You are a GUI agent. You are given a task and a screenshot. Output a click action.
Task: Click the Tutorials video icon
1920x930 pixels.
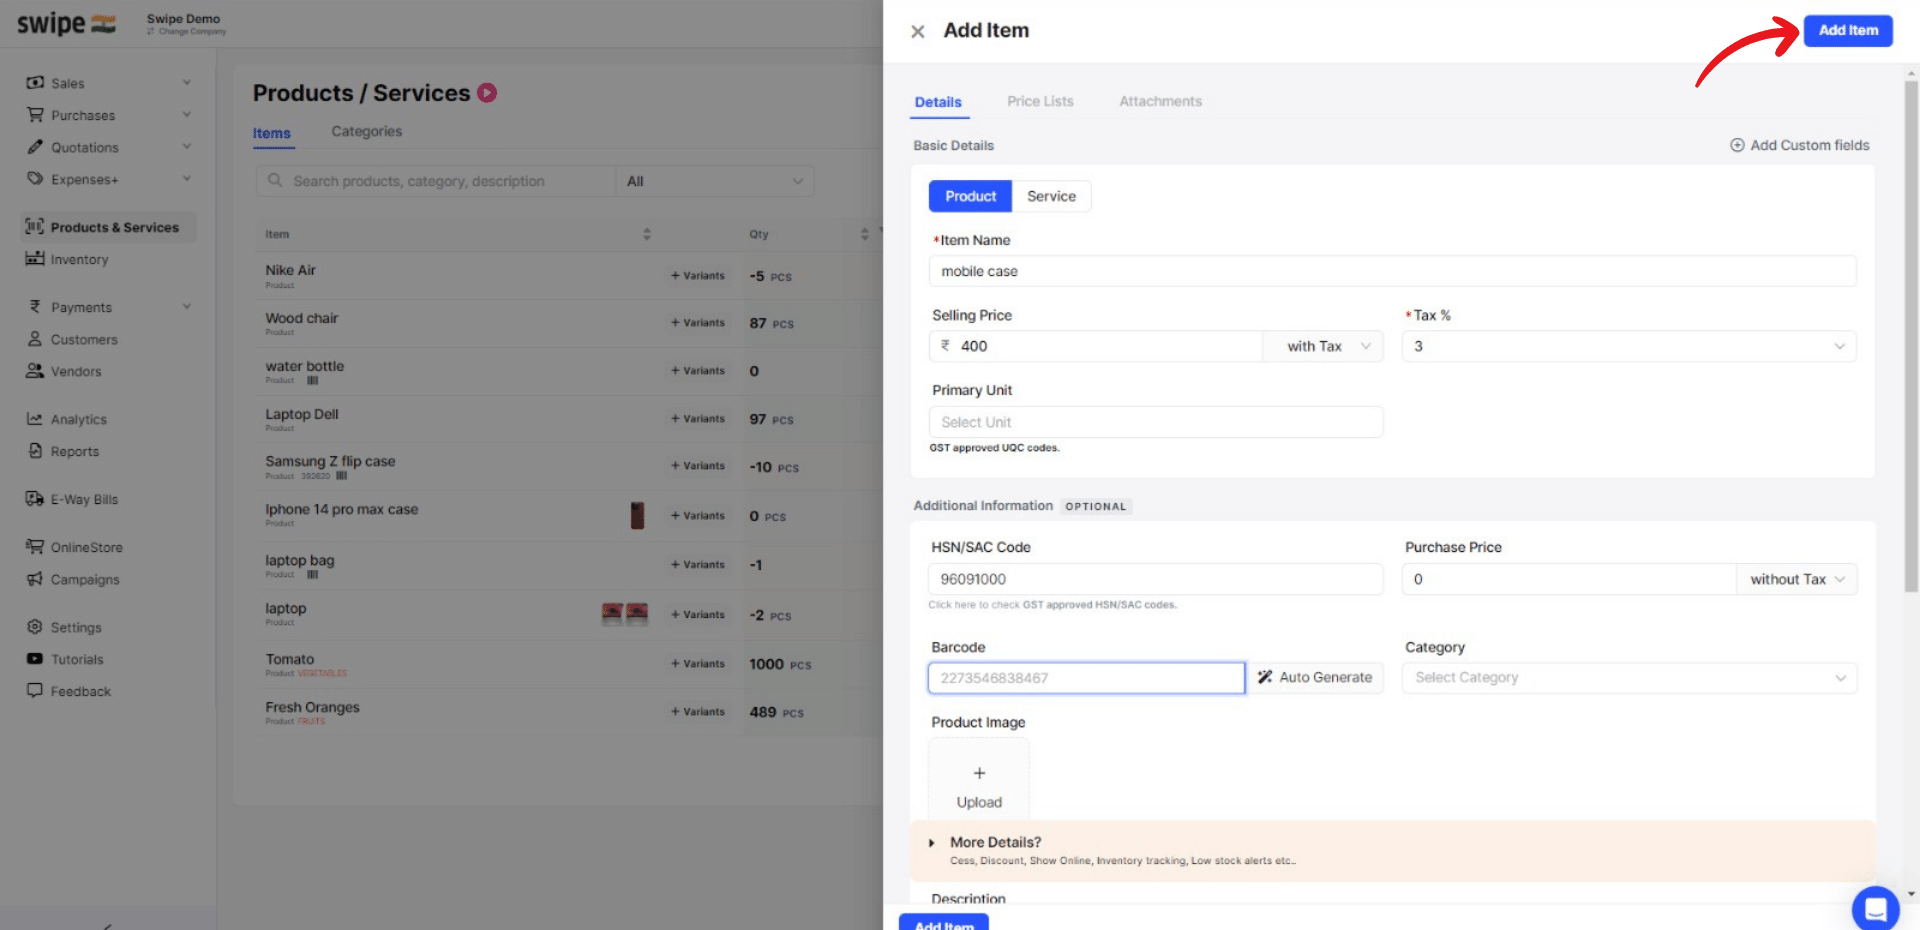[x=35, y=659]
